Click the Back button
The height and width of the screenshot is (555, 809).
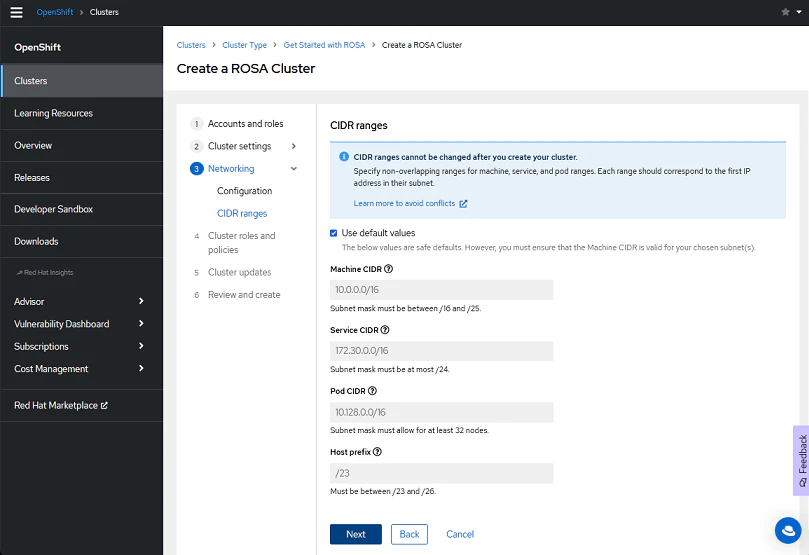tap(409, 534)
